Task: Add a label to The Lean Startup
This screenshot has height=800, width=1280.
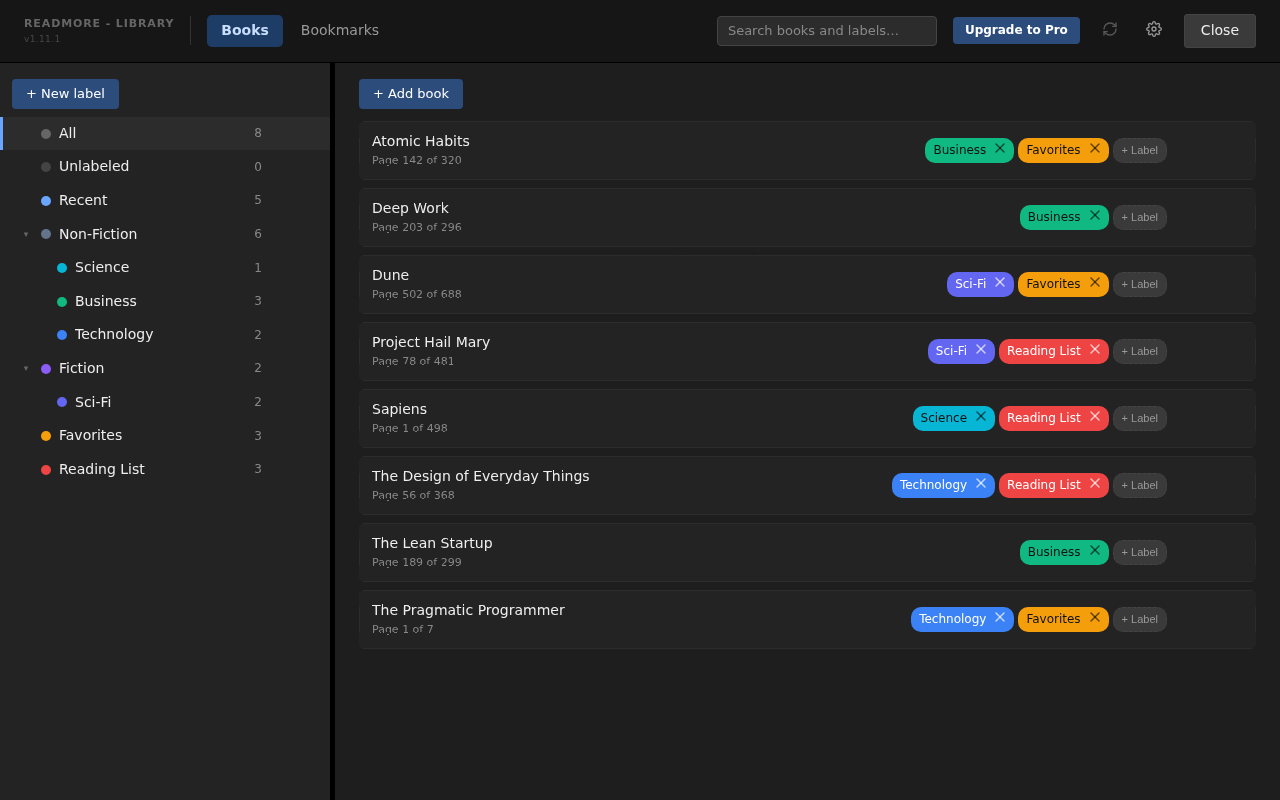Action: 1140,552
